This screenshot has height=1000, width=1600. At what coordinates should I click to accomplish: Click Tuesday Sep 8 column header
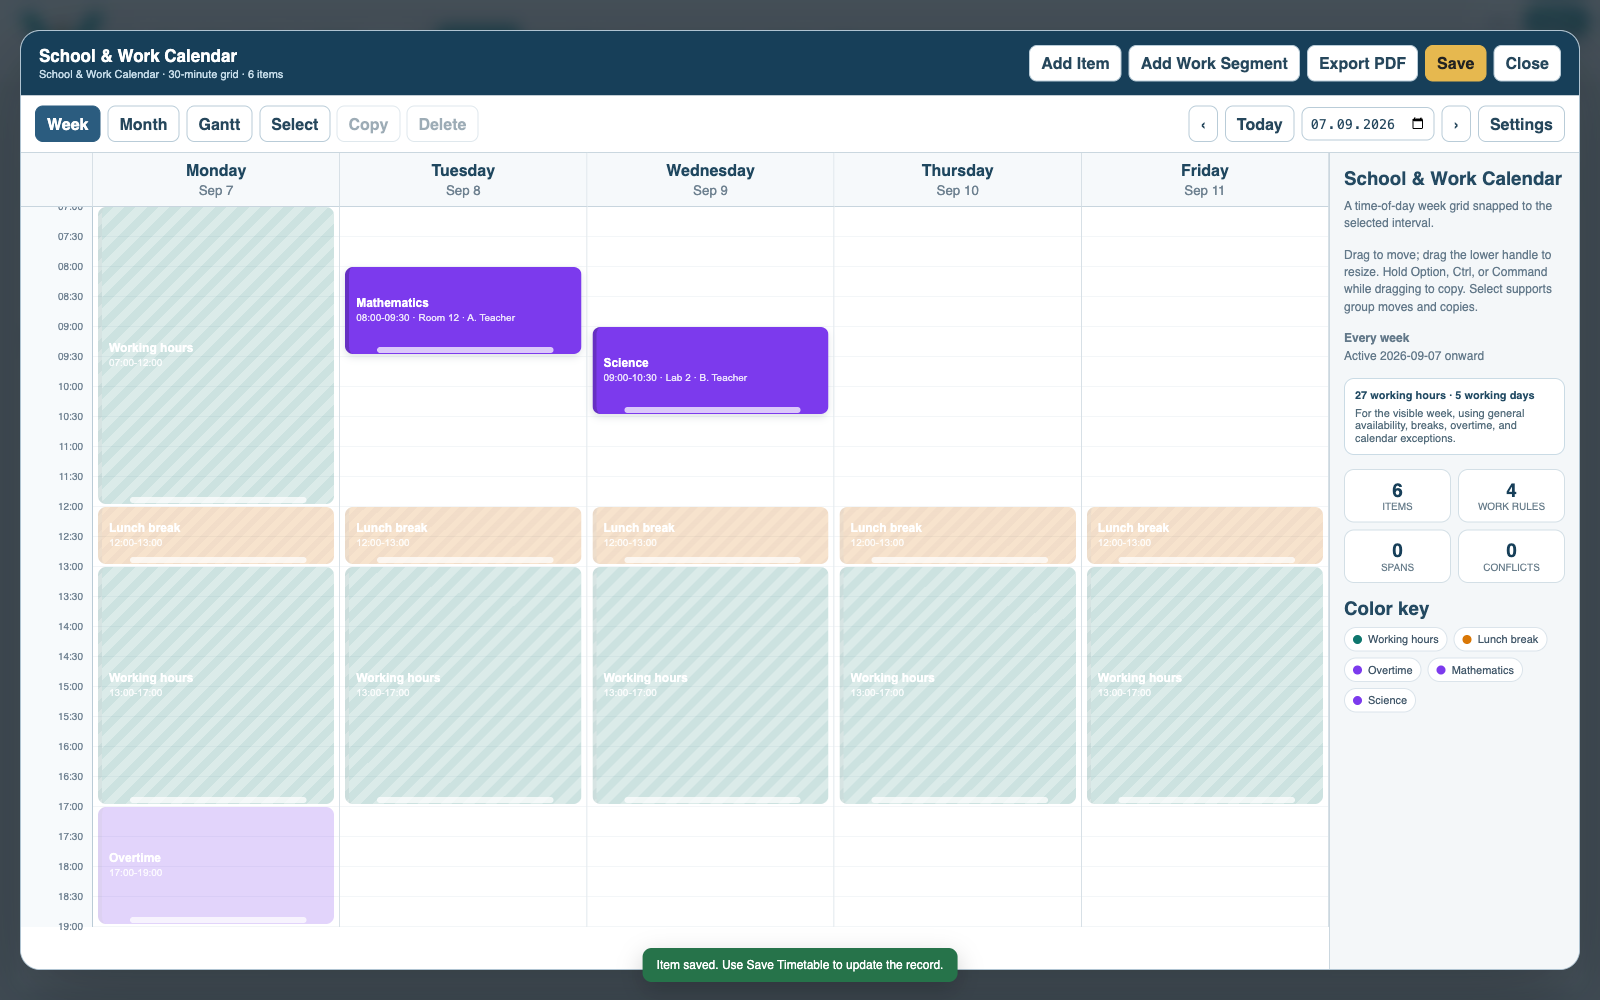463,180
